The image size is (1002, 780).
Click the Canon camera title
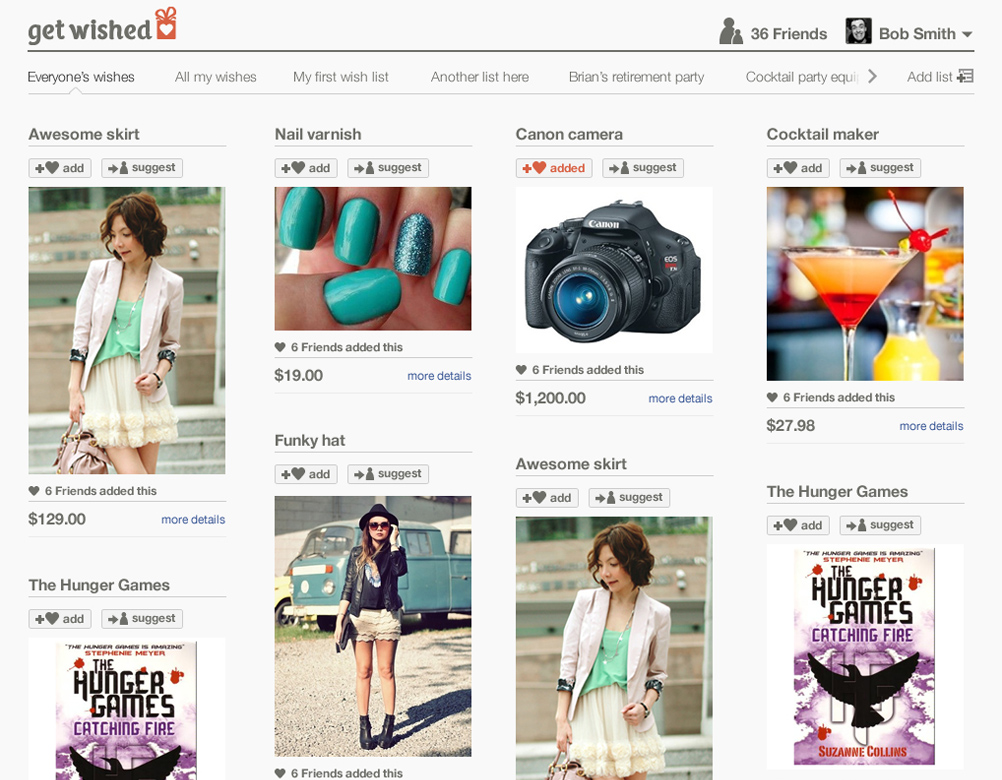click(x=569, y=134)
